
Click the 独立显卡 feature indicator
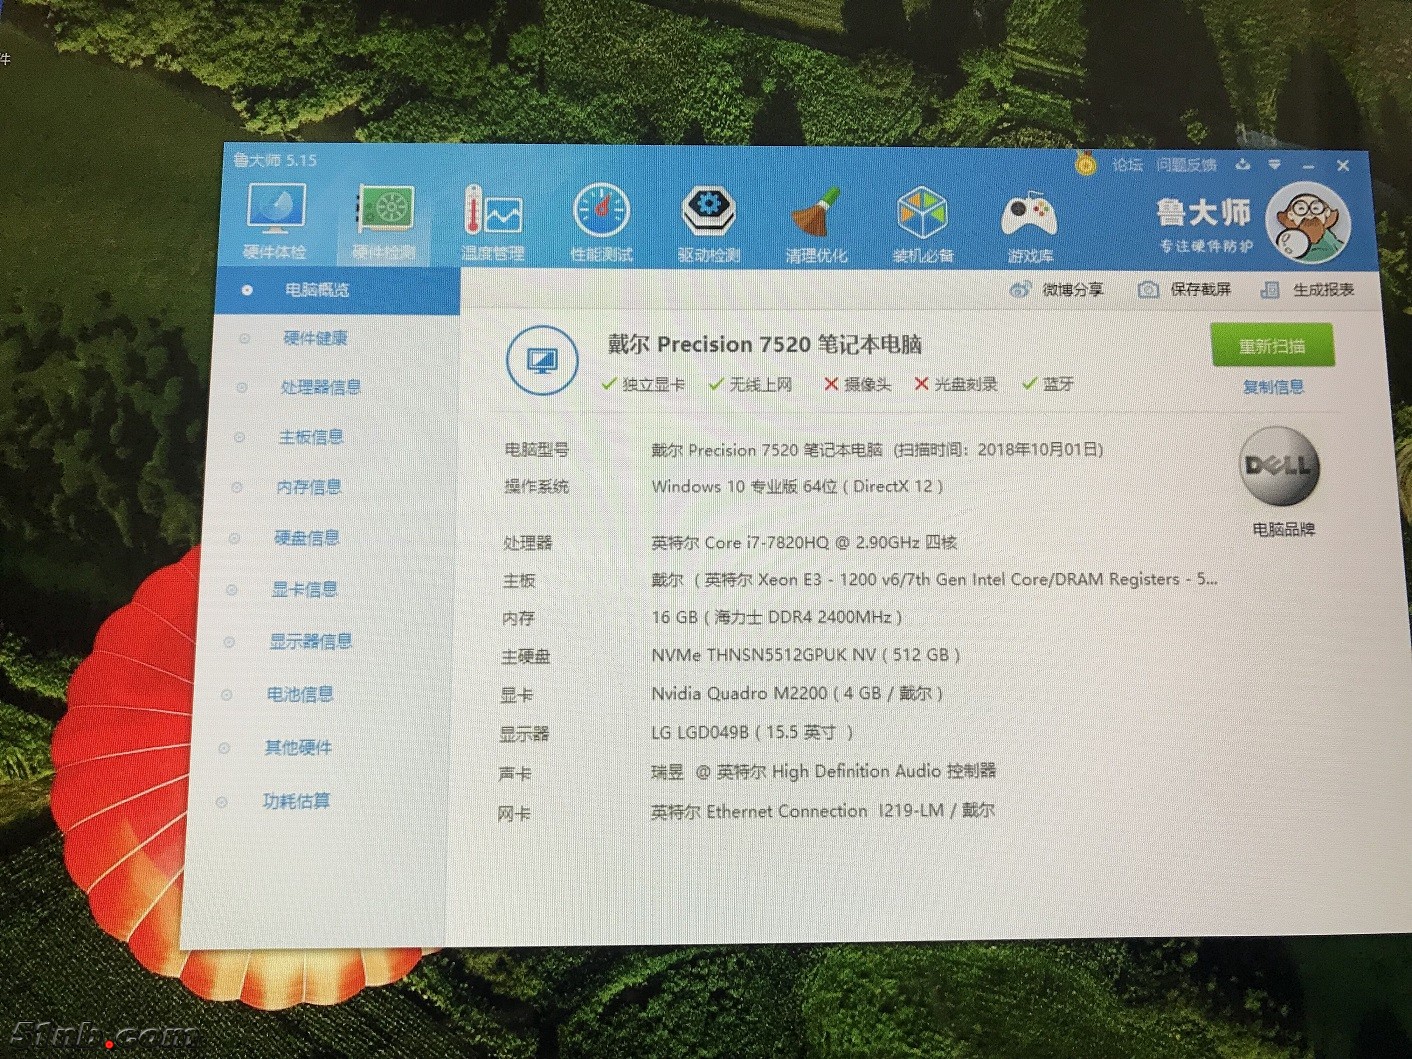pos(643,384)
